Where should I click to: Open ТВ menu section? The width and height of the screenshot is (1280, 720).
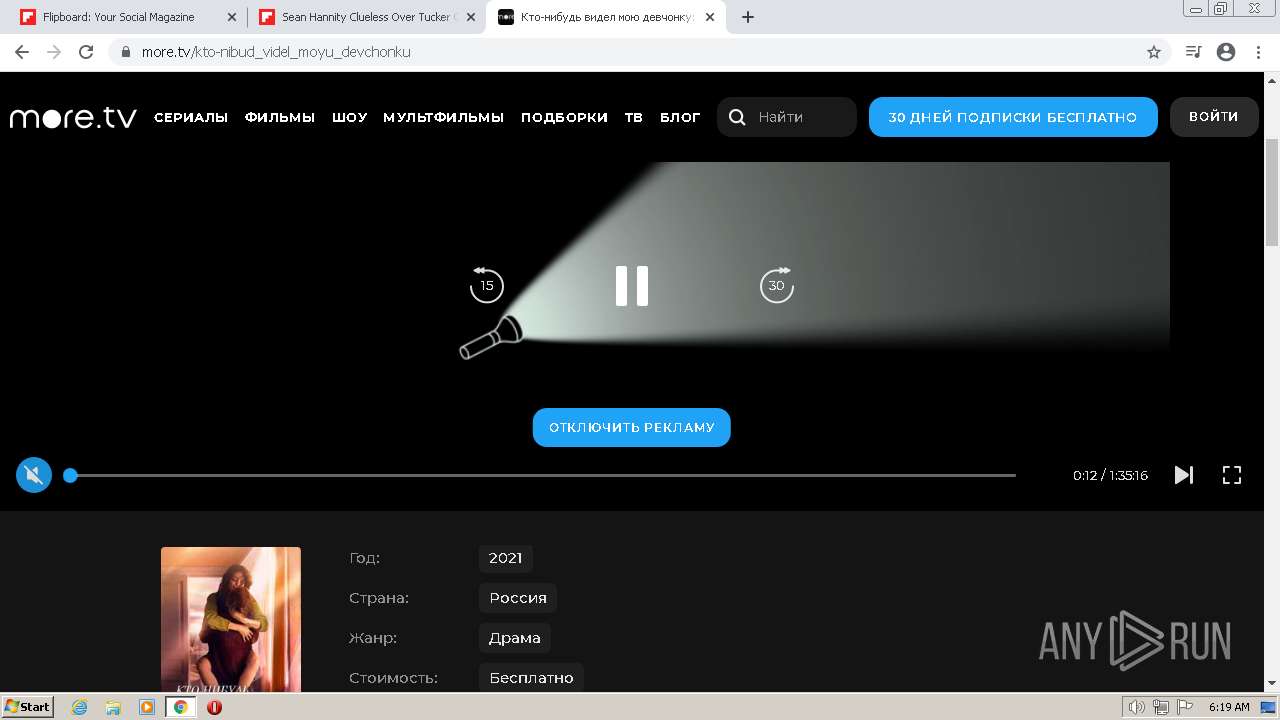pyautogui.click(x=634, y=117)
